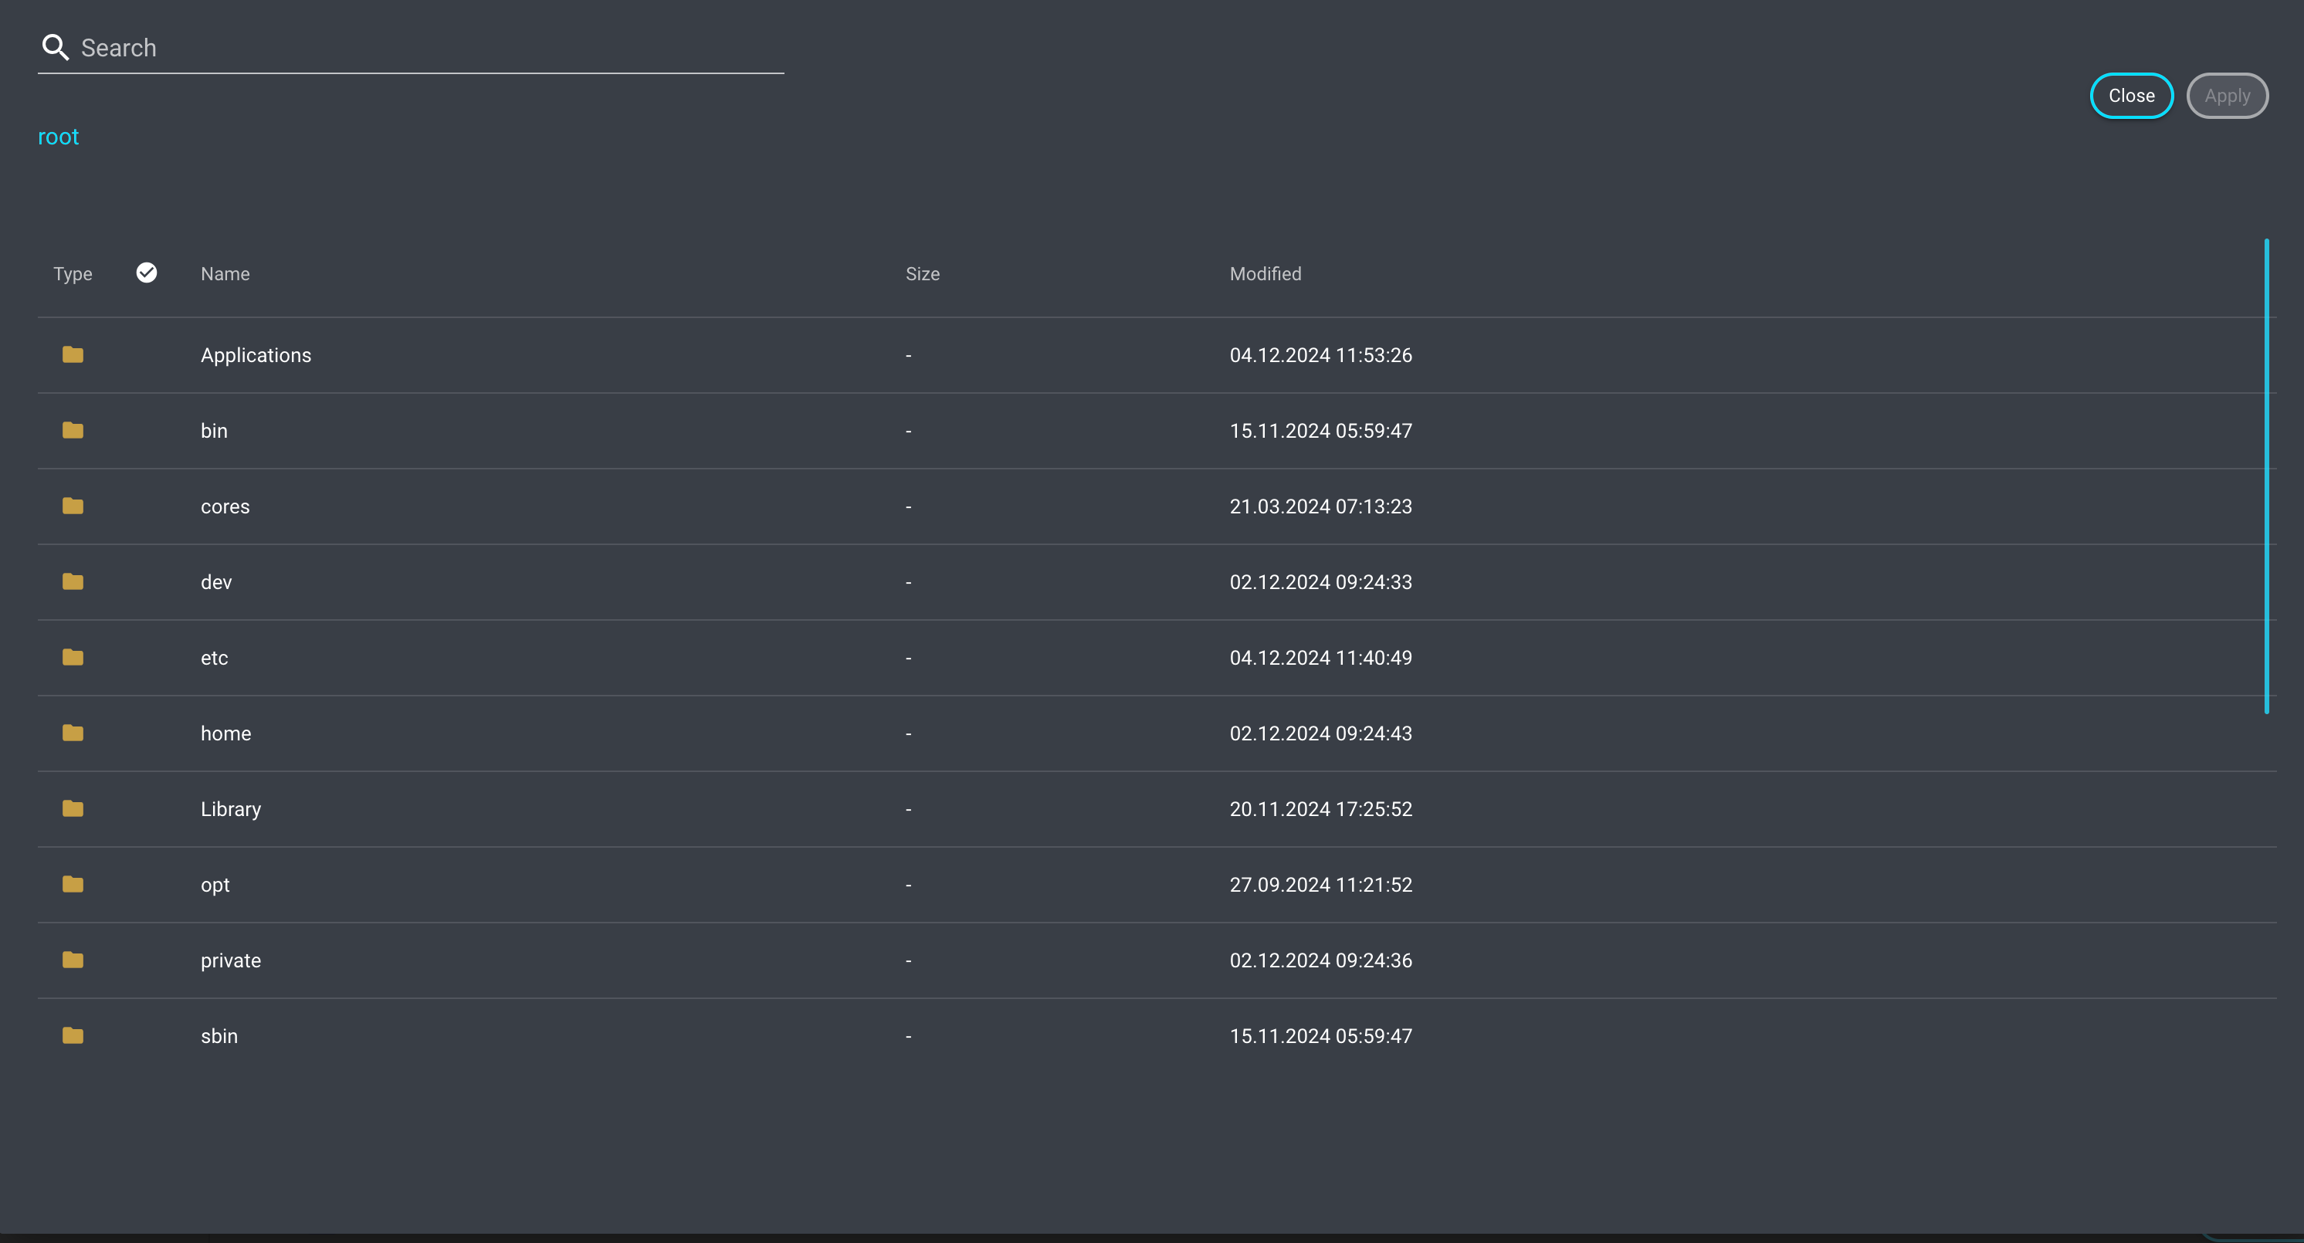Click the search magnifier icon
Screen dimensions: 2304x1243
(x=55, y=47)
